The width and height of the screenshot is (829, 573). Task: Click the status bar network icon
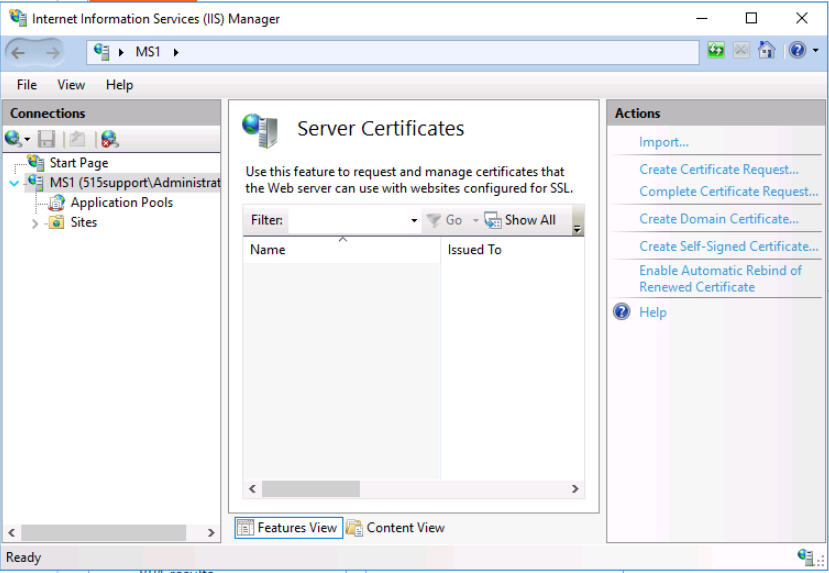point(805,557)
